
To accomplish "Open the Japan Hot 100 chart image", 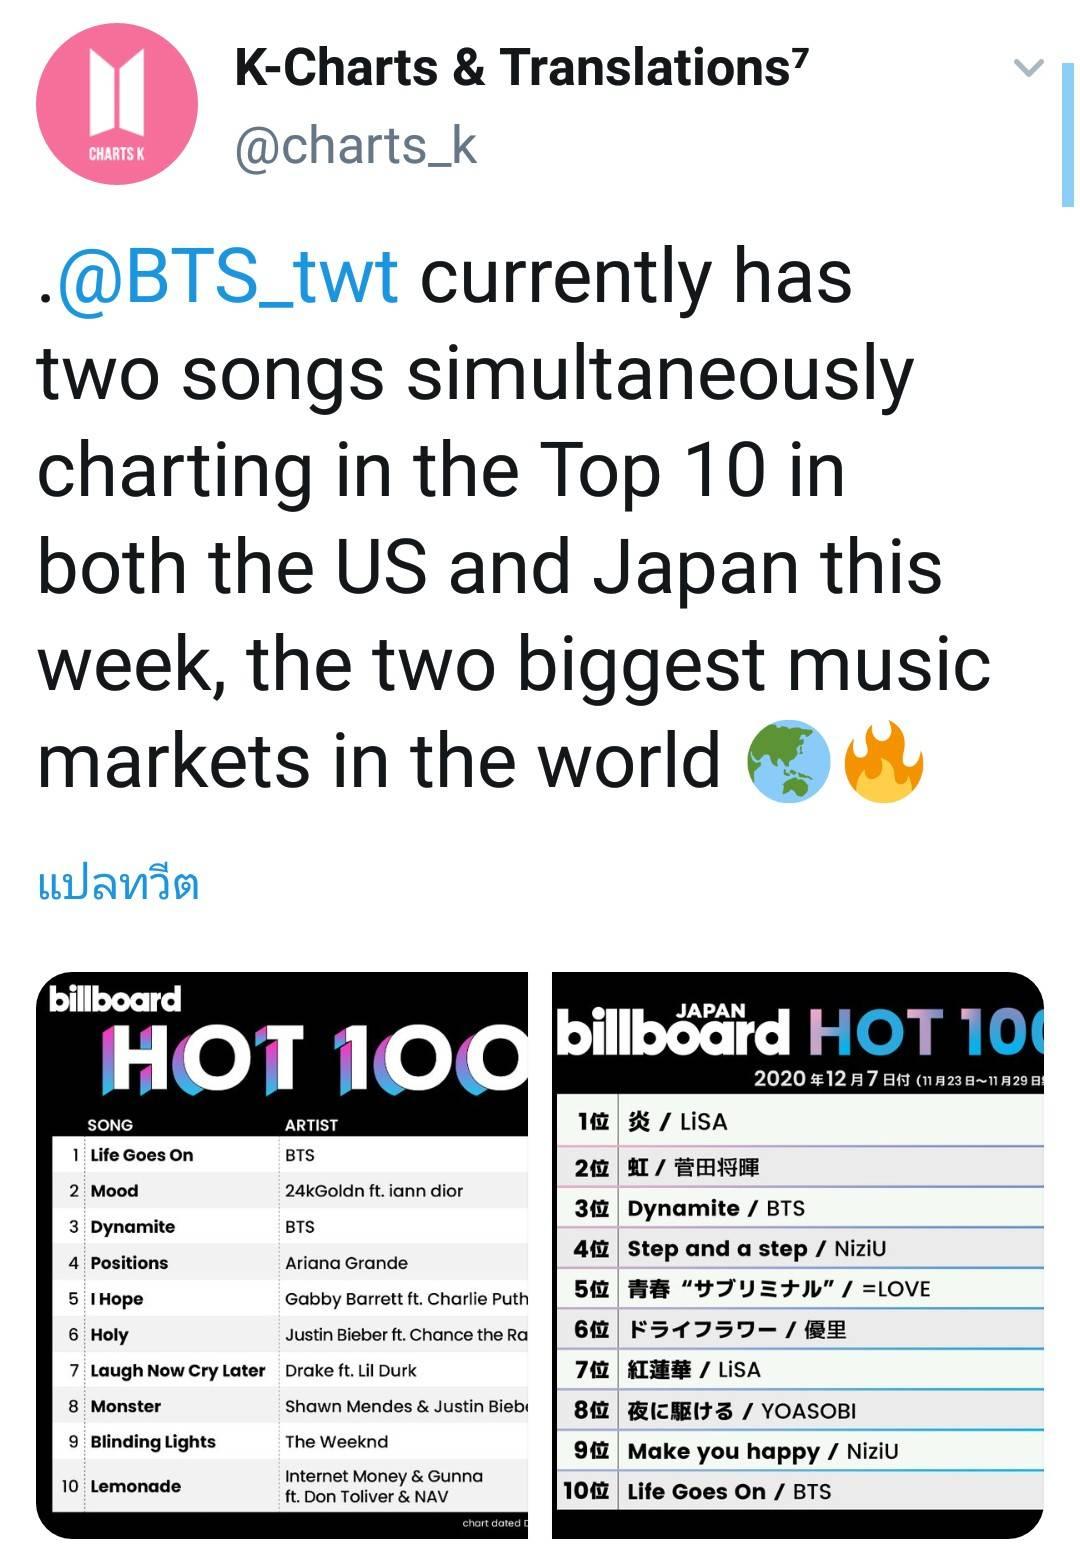I will 798,1300.
